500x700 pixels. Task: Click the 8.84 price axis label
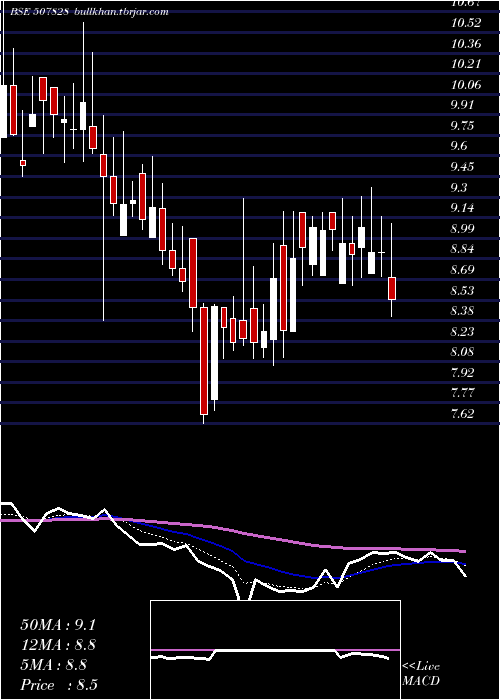462,249
